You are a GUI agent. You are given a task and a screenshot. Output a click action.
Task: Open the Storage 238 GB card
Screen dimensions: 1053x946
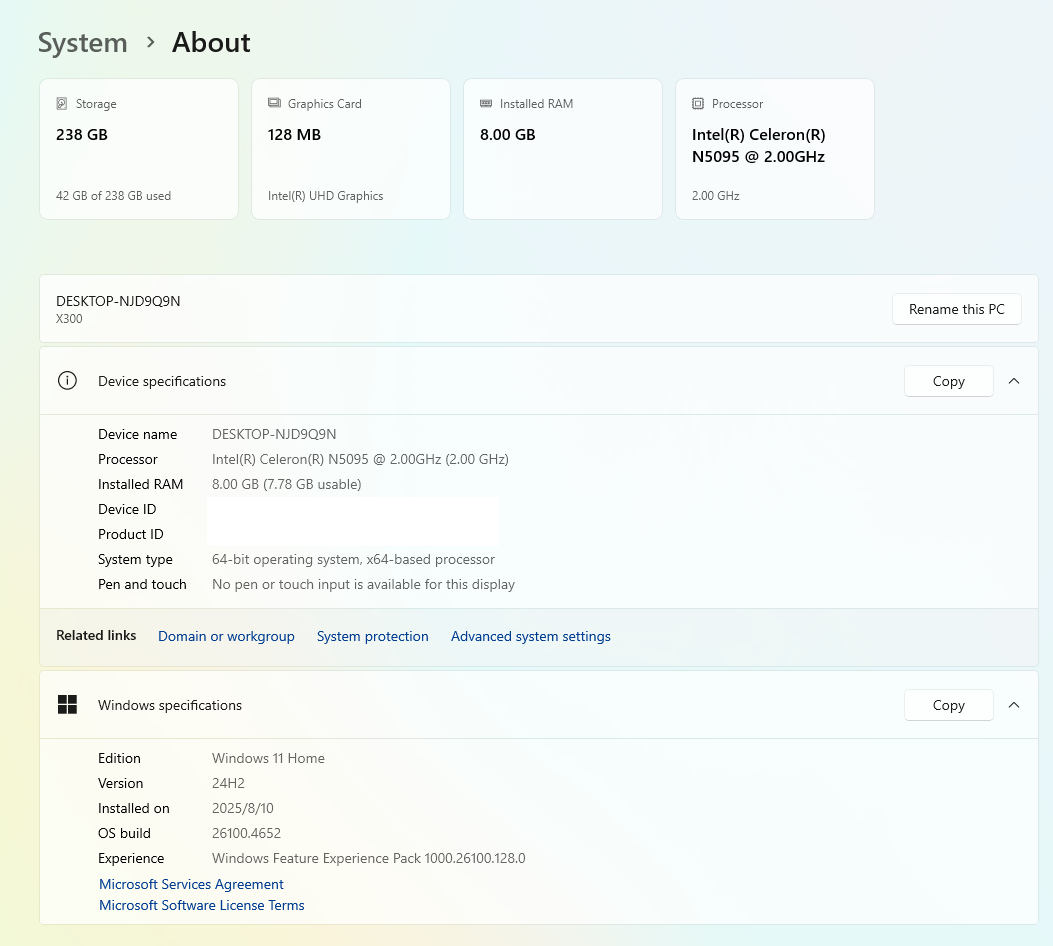point(139,150)
